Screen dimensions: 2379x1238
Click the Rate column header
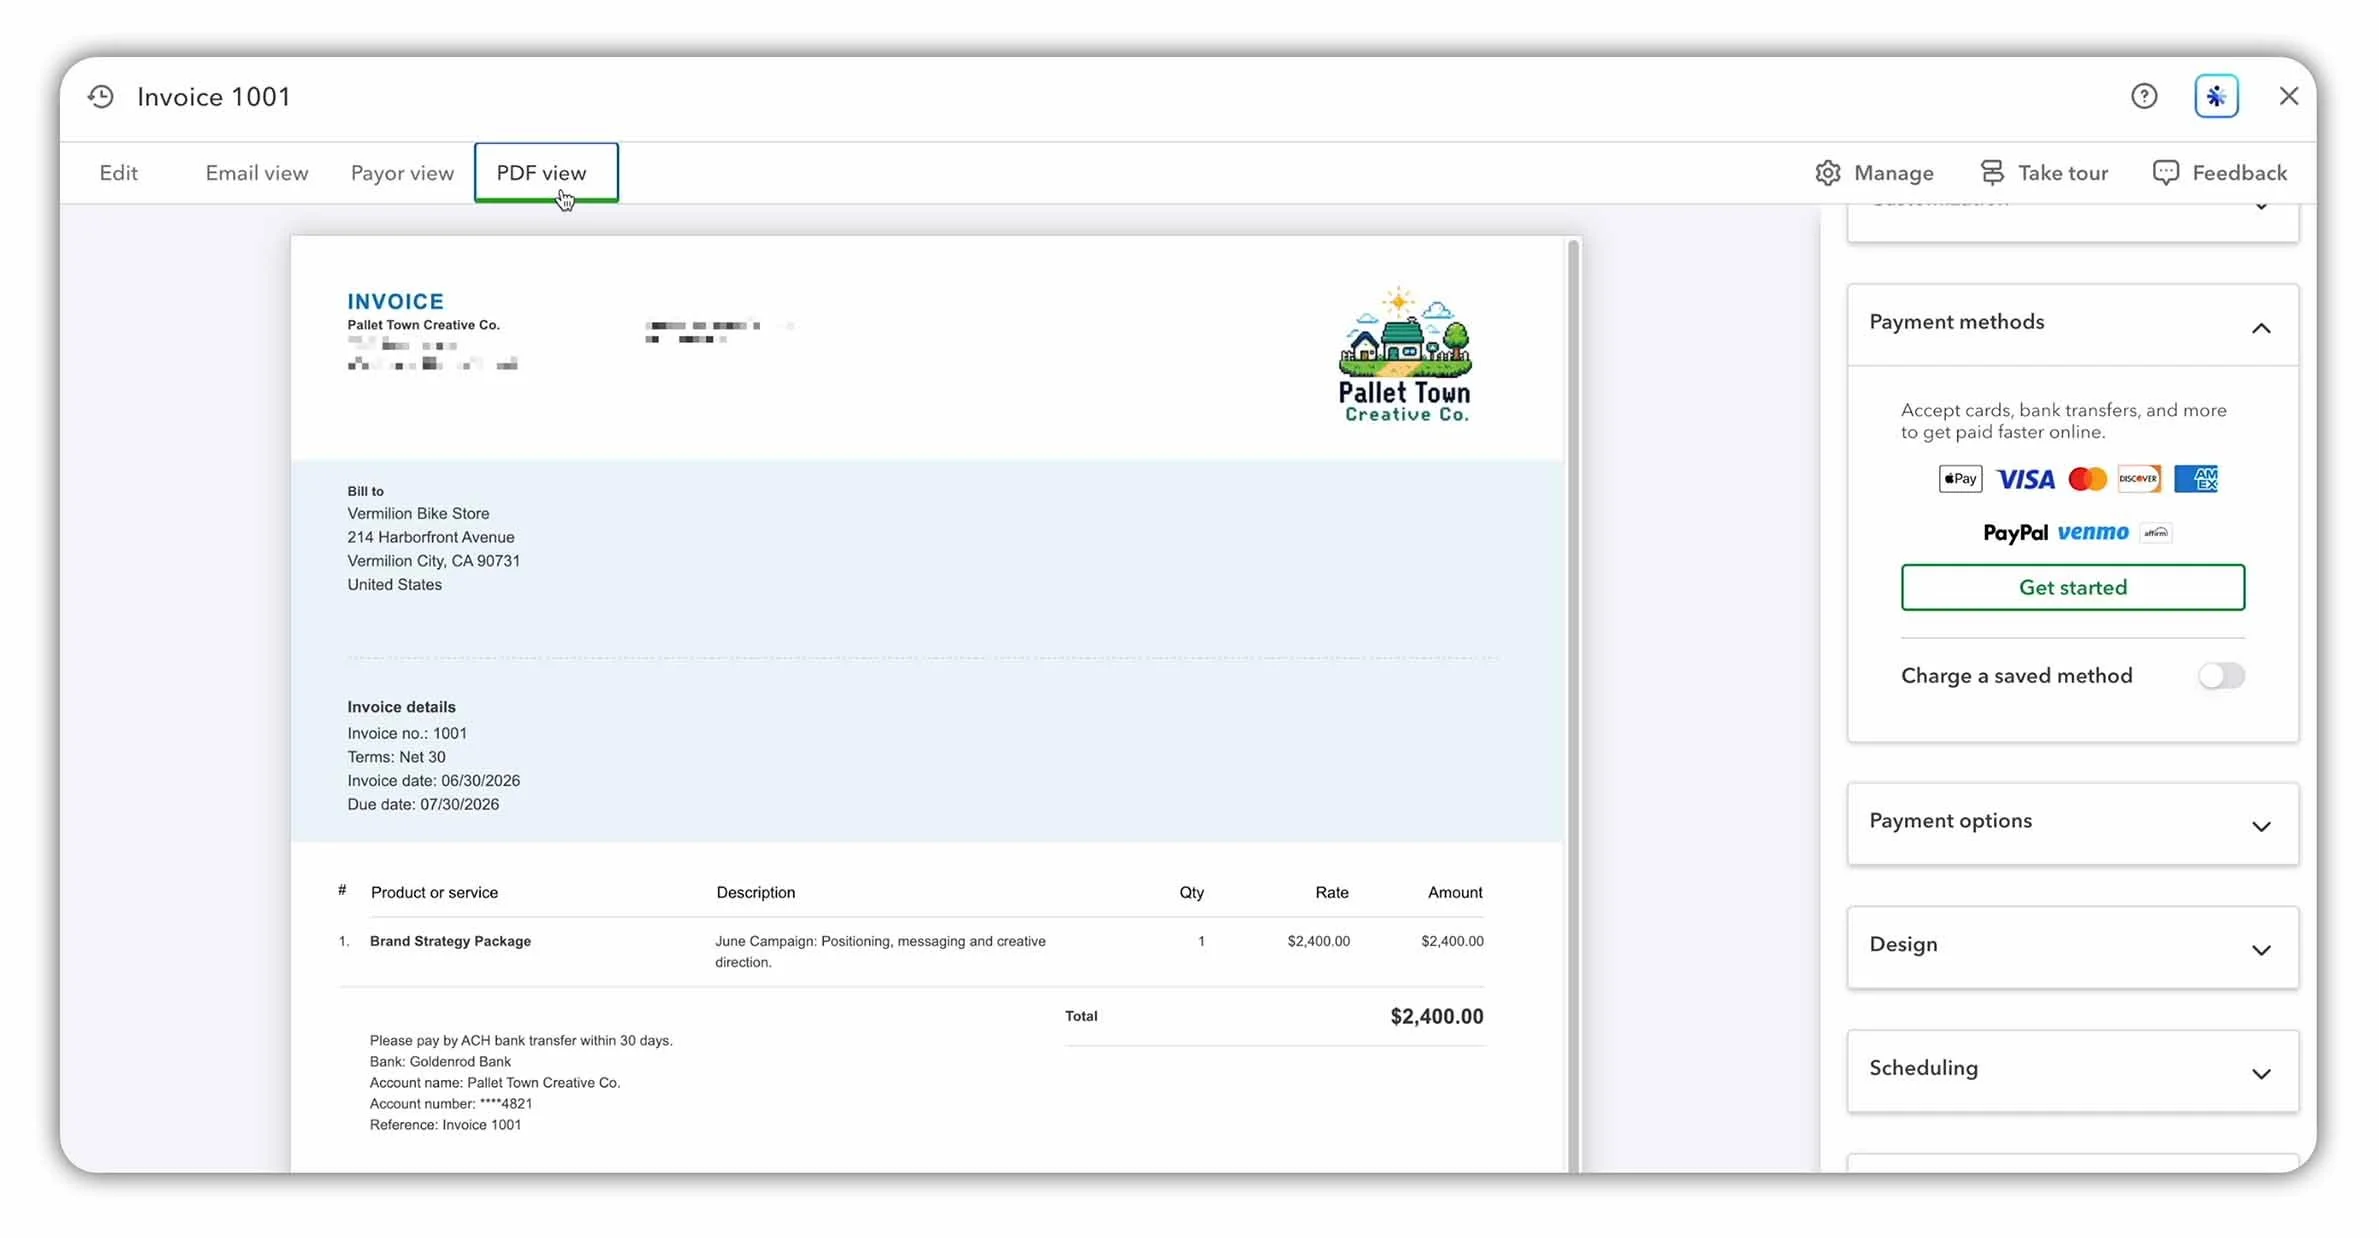[1331, 892]
